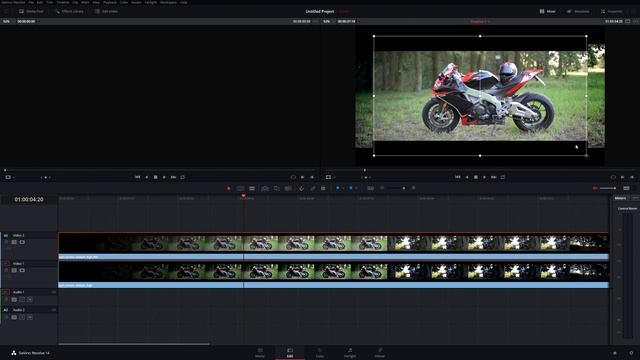Open the Timeline 1 name dropdown

[480, 21]
